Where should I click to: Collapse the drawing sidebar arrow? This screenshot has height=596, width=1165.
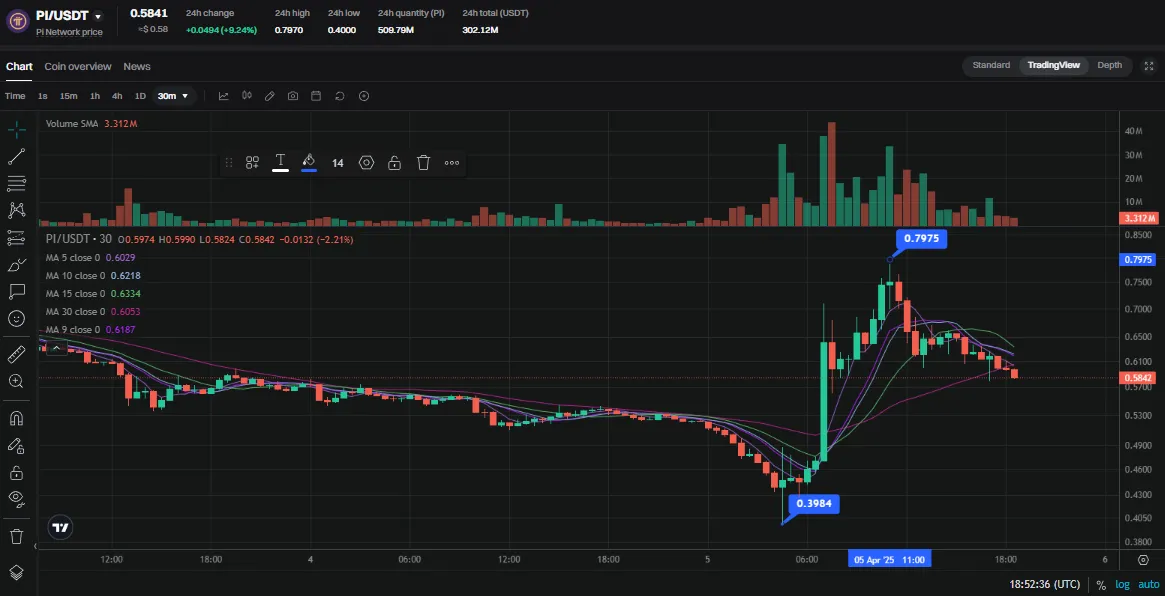pyautogui.click(x=35, y=546)
